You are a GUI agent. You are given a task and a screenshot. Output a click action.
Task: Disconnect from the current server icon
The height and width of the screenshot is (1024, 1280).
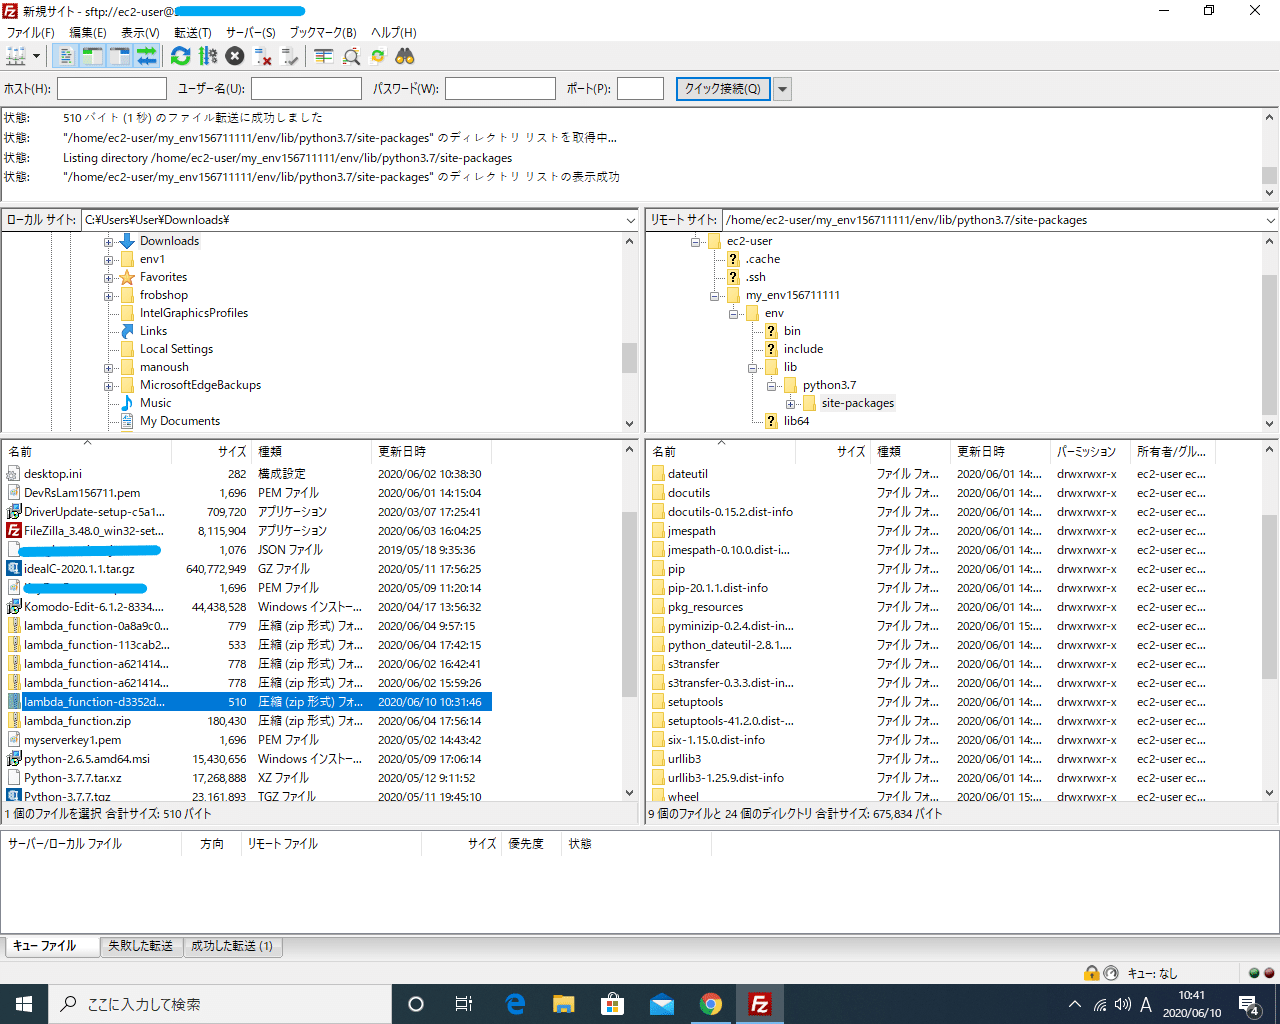click(262, 56)
